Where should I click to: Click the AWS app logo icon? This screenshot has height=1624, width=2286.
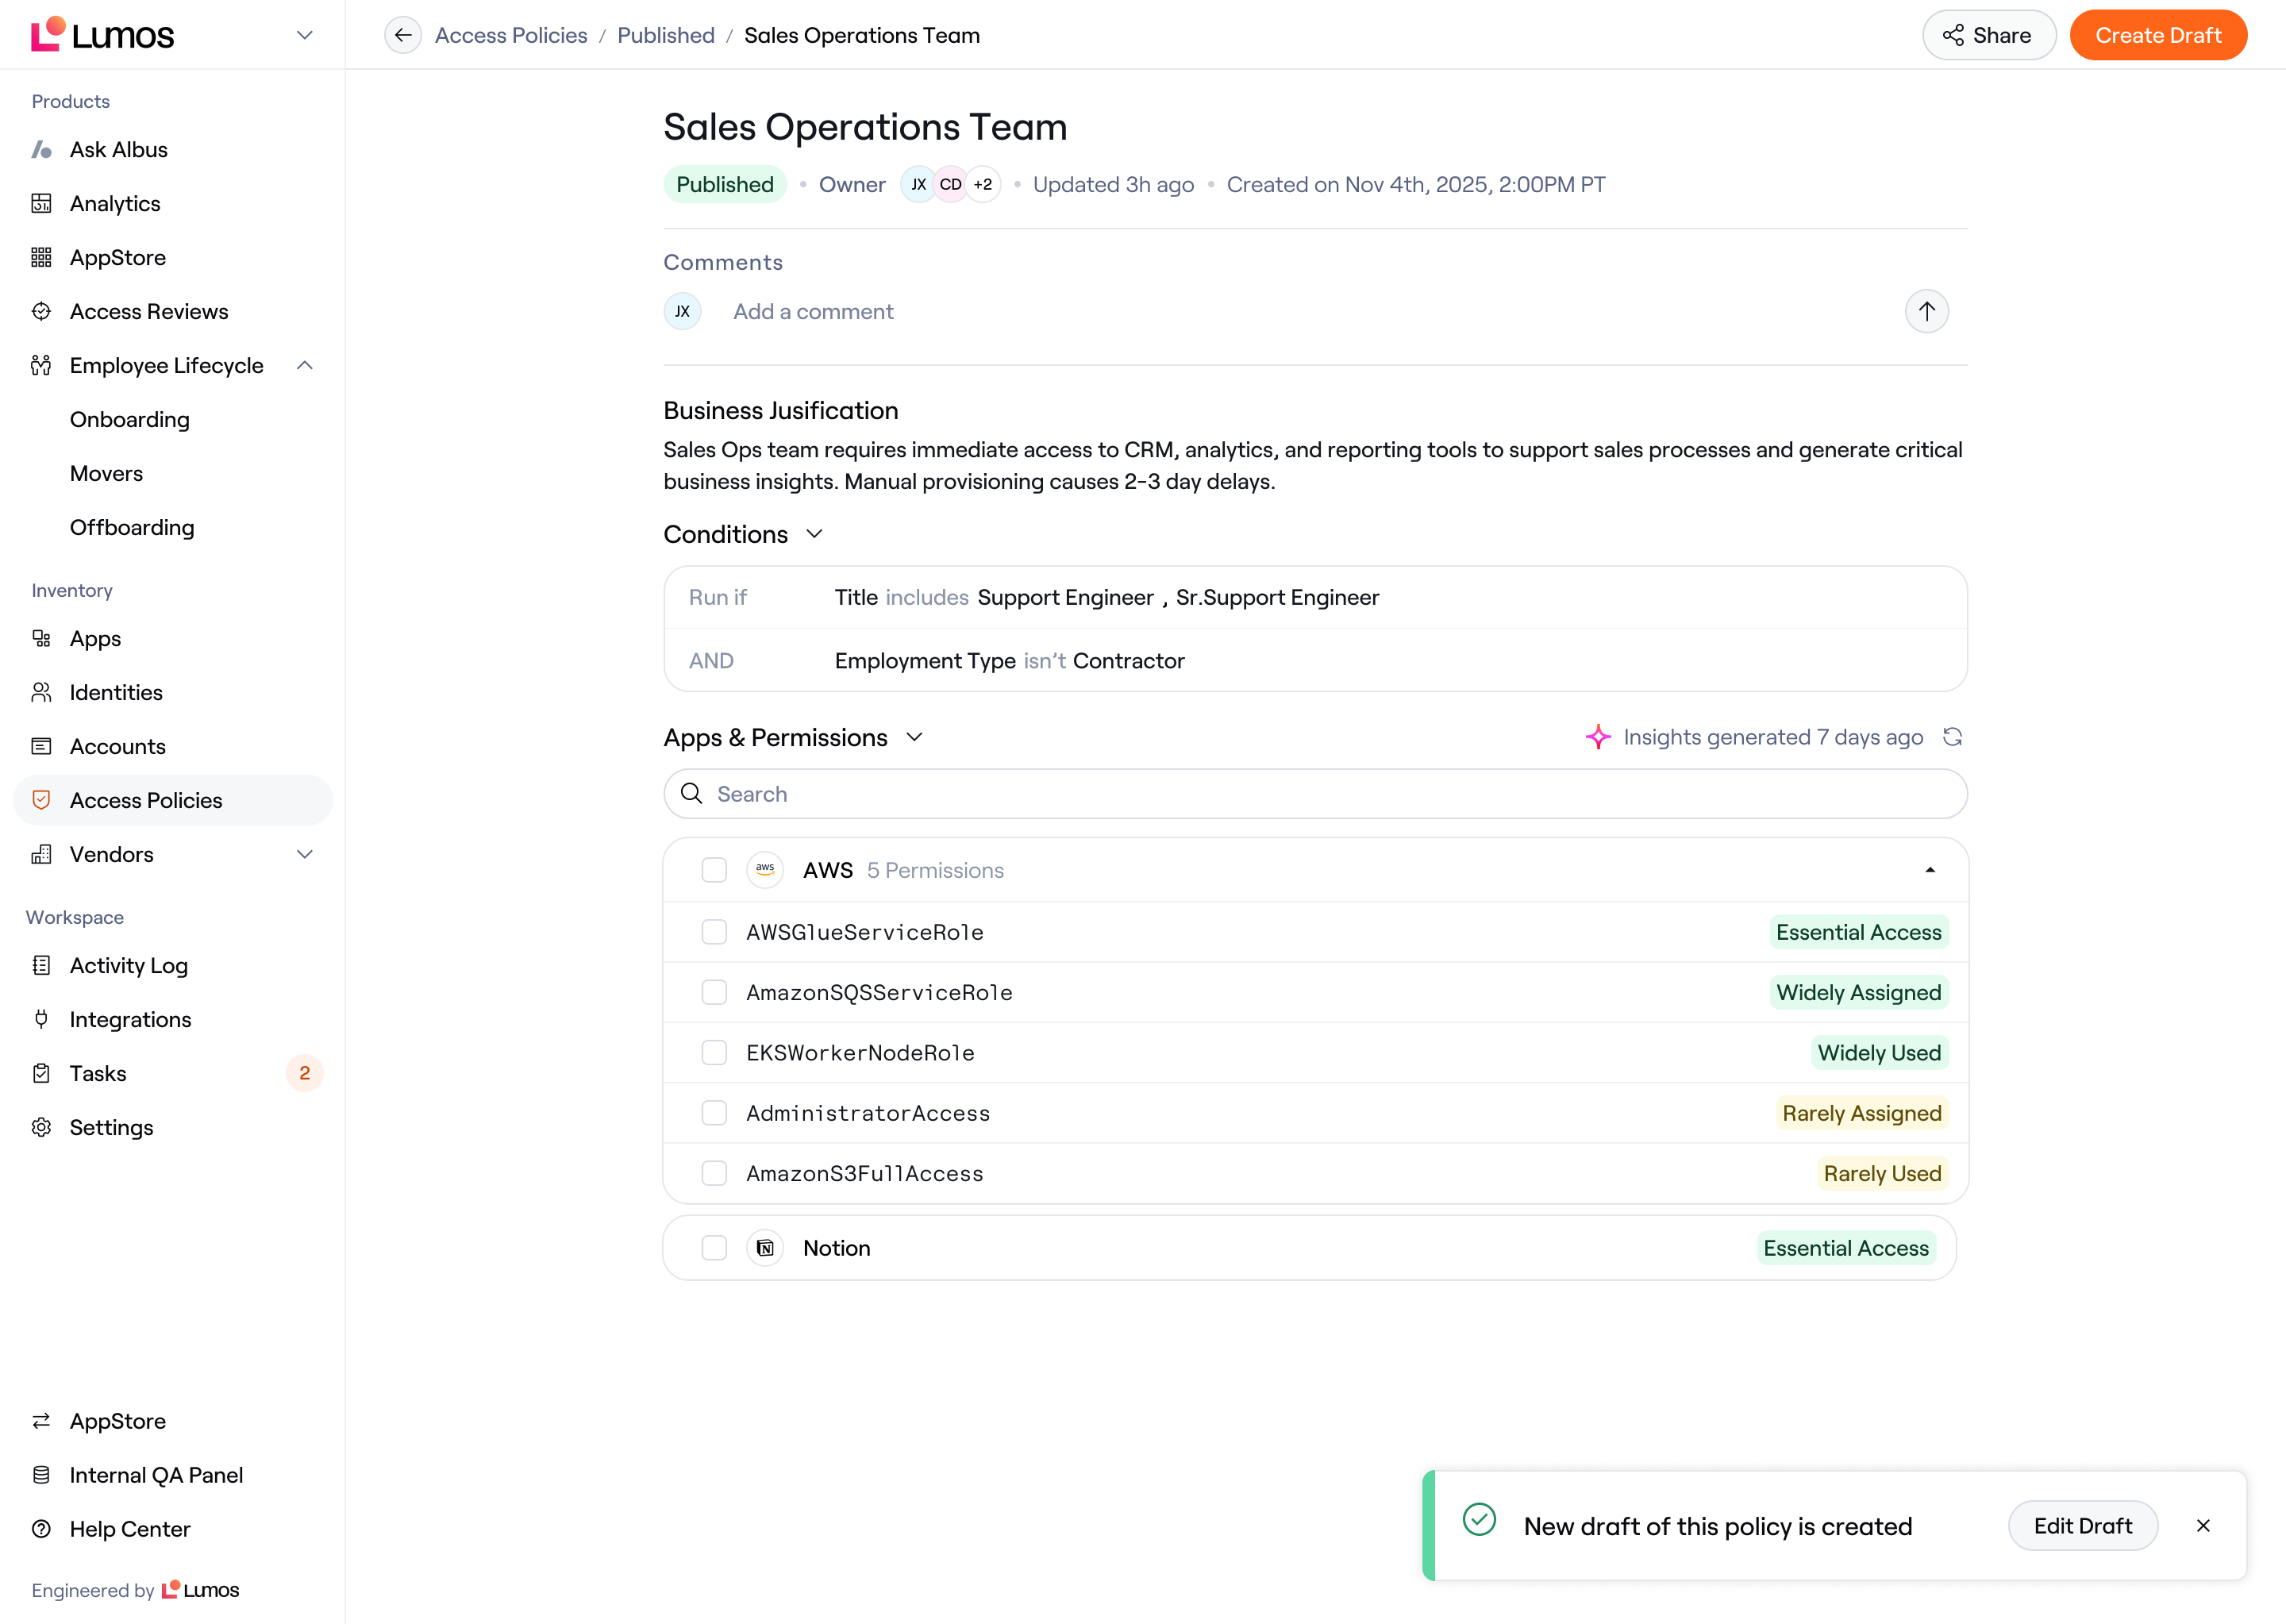pos(765,870)
